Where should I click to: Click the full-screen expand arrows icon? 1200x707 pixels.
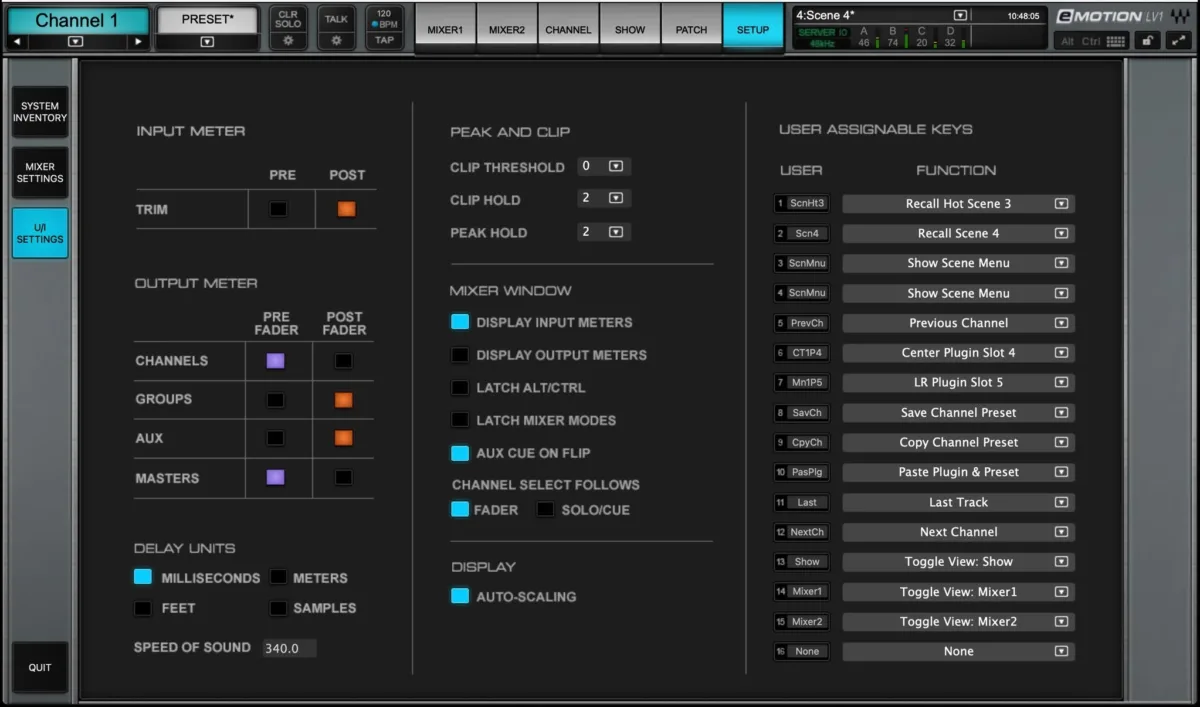pyautogui.click(x=1179, y=41)
